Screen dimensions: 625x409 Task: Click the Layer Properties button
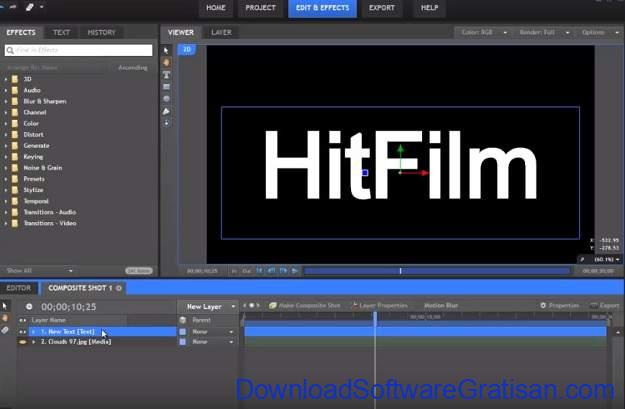[380, 305]
